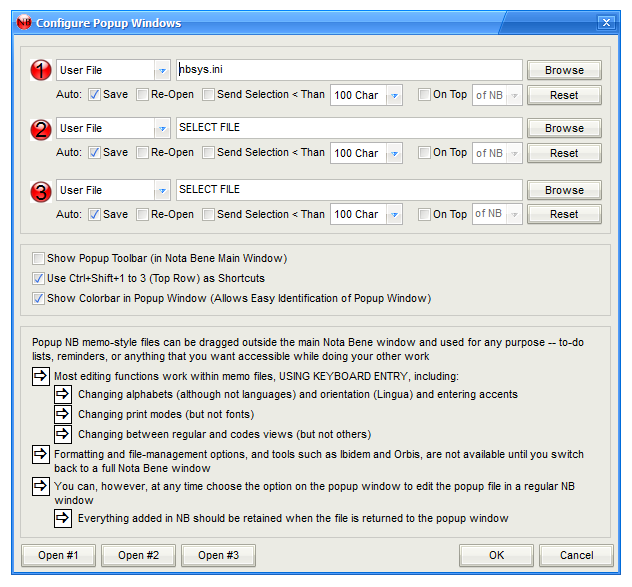Enable Show Popup Toolbar checkbox
This screenshot has width=632, height=587.
(x=39, y=258)
